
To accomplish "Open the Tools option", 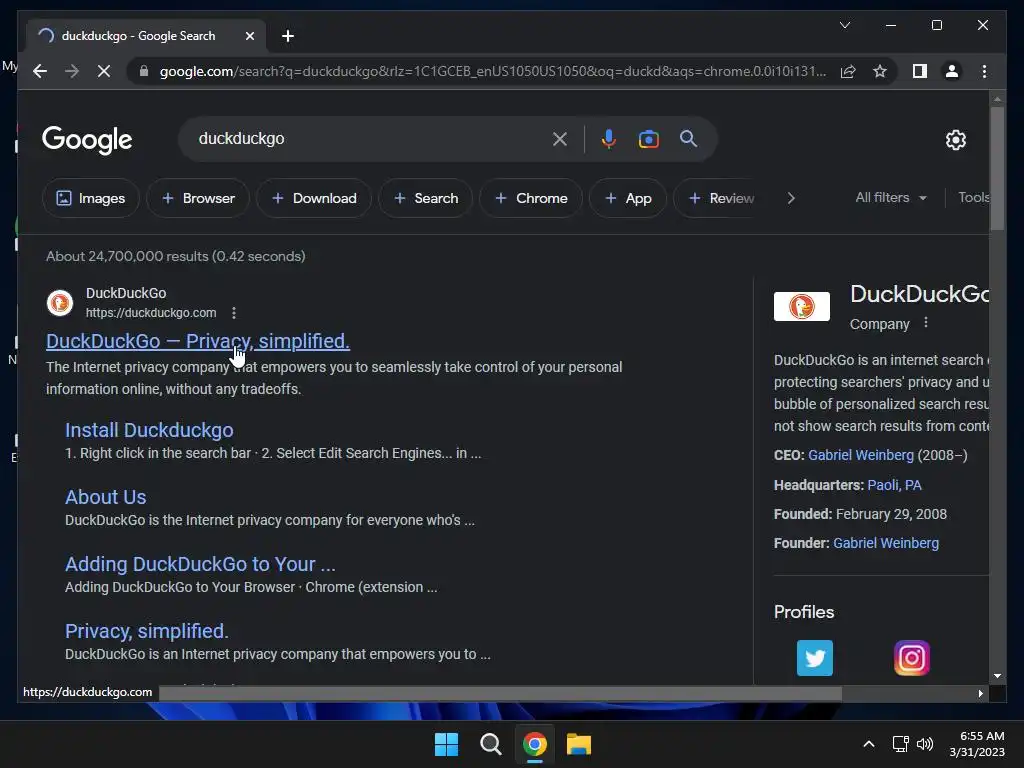I will [973, 197].
